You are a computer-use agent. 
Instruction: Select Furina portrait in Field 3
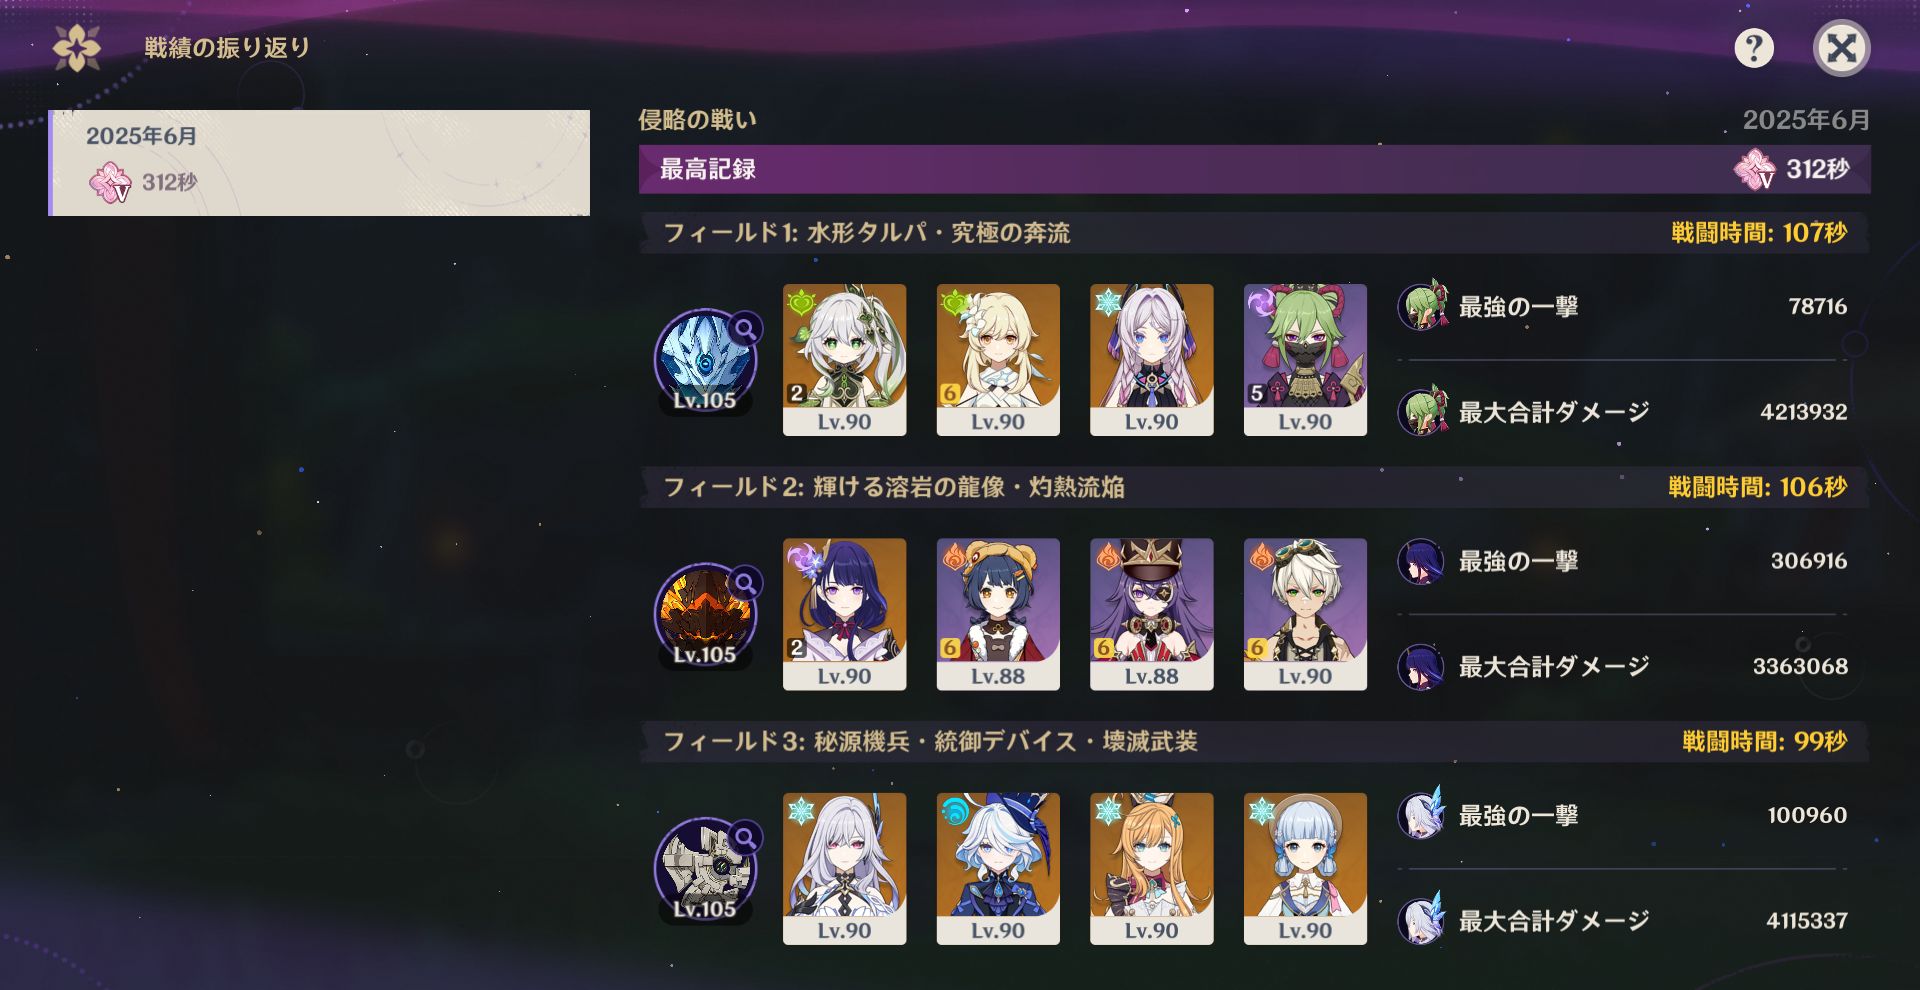(998, 869)
